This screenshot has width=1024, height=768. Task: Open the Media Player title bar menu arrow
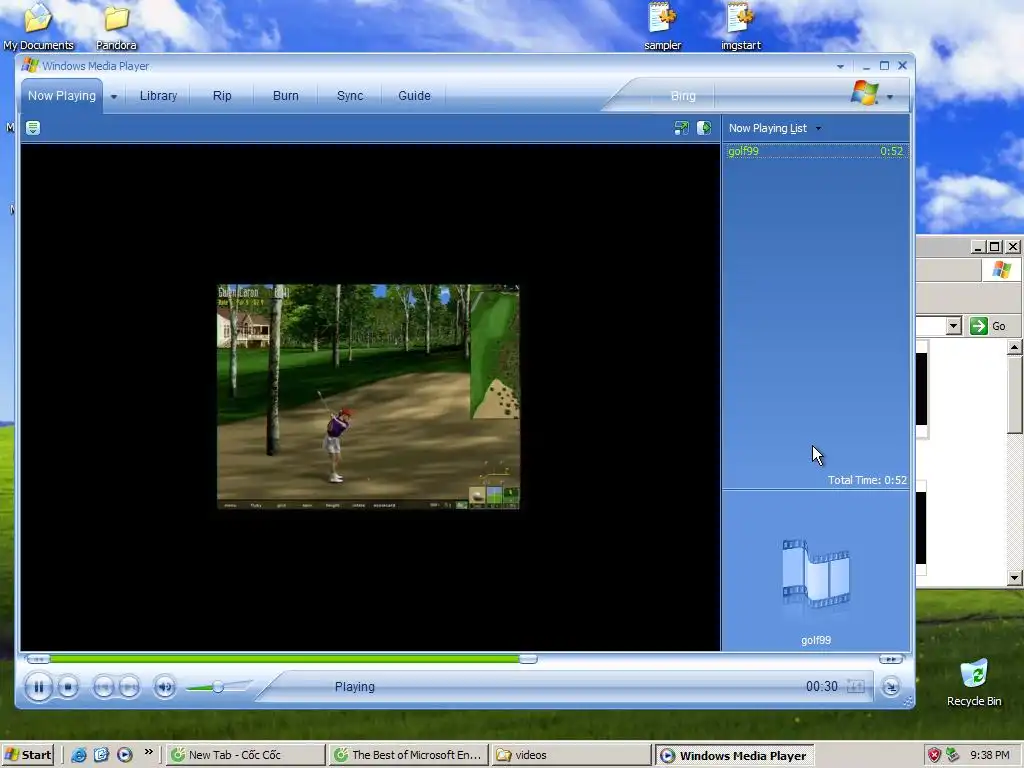pos(840,67)
